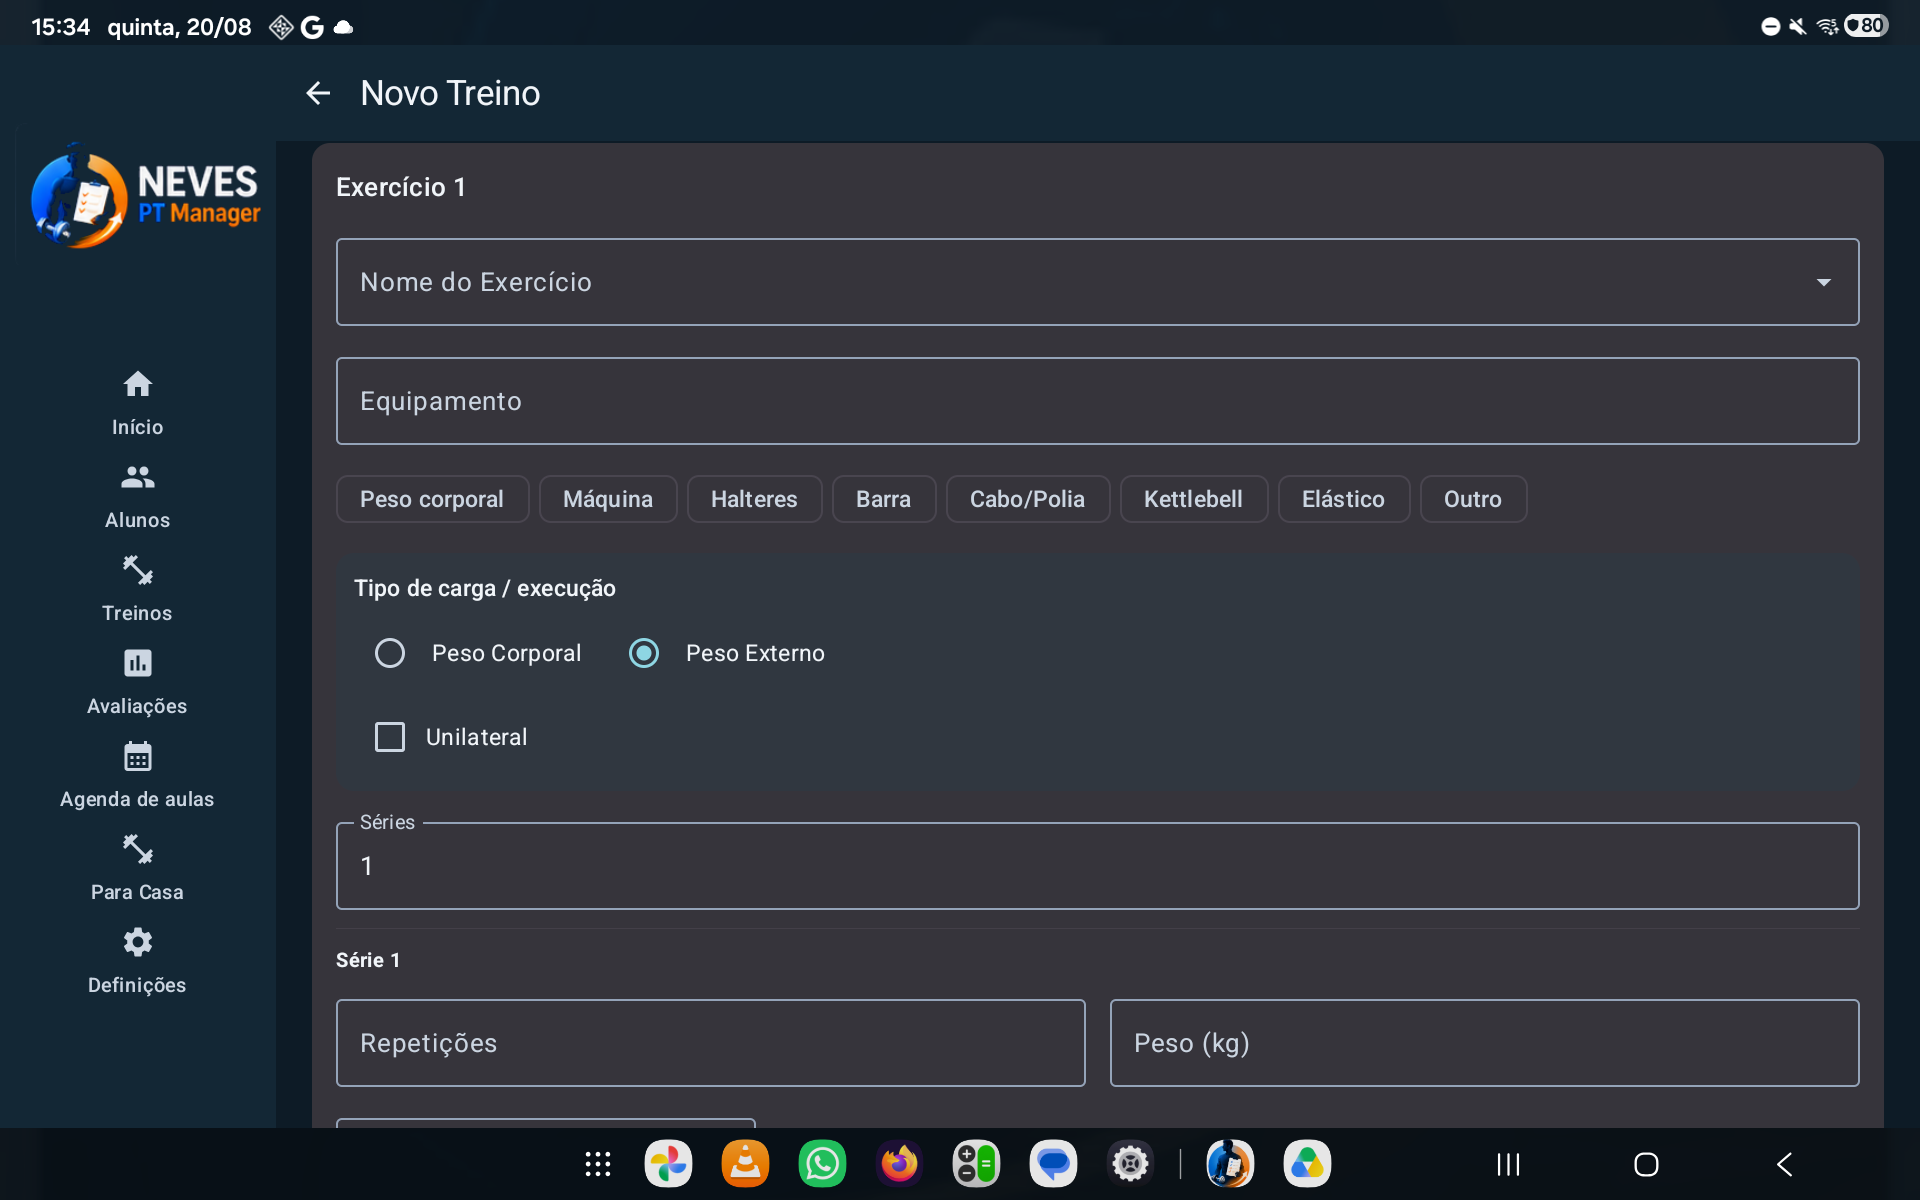This screenshot has height=1200, width=1920.
Task: Choose the Outro equipment chip
Action: [x=1473, y=499]
